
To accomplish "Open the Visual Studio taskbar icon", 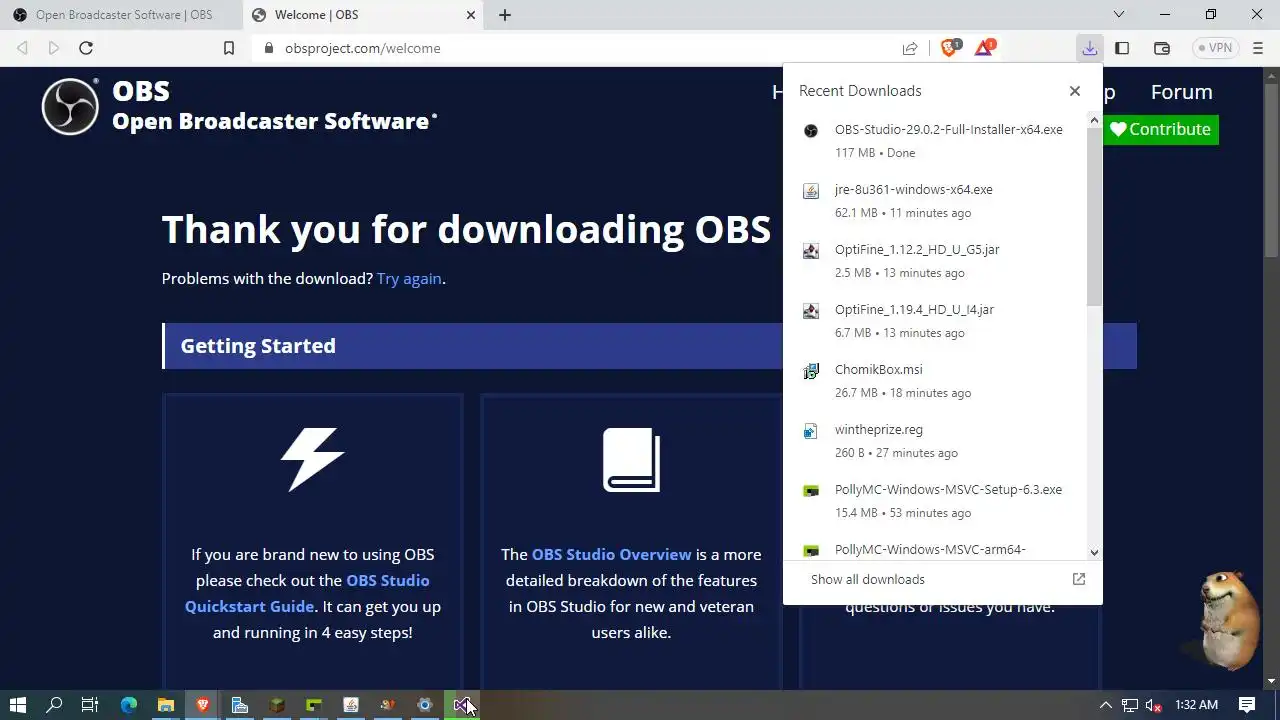I will [461, 705].
